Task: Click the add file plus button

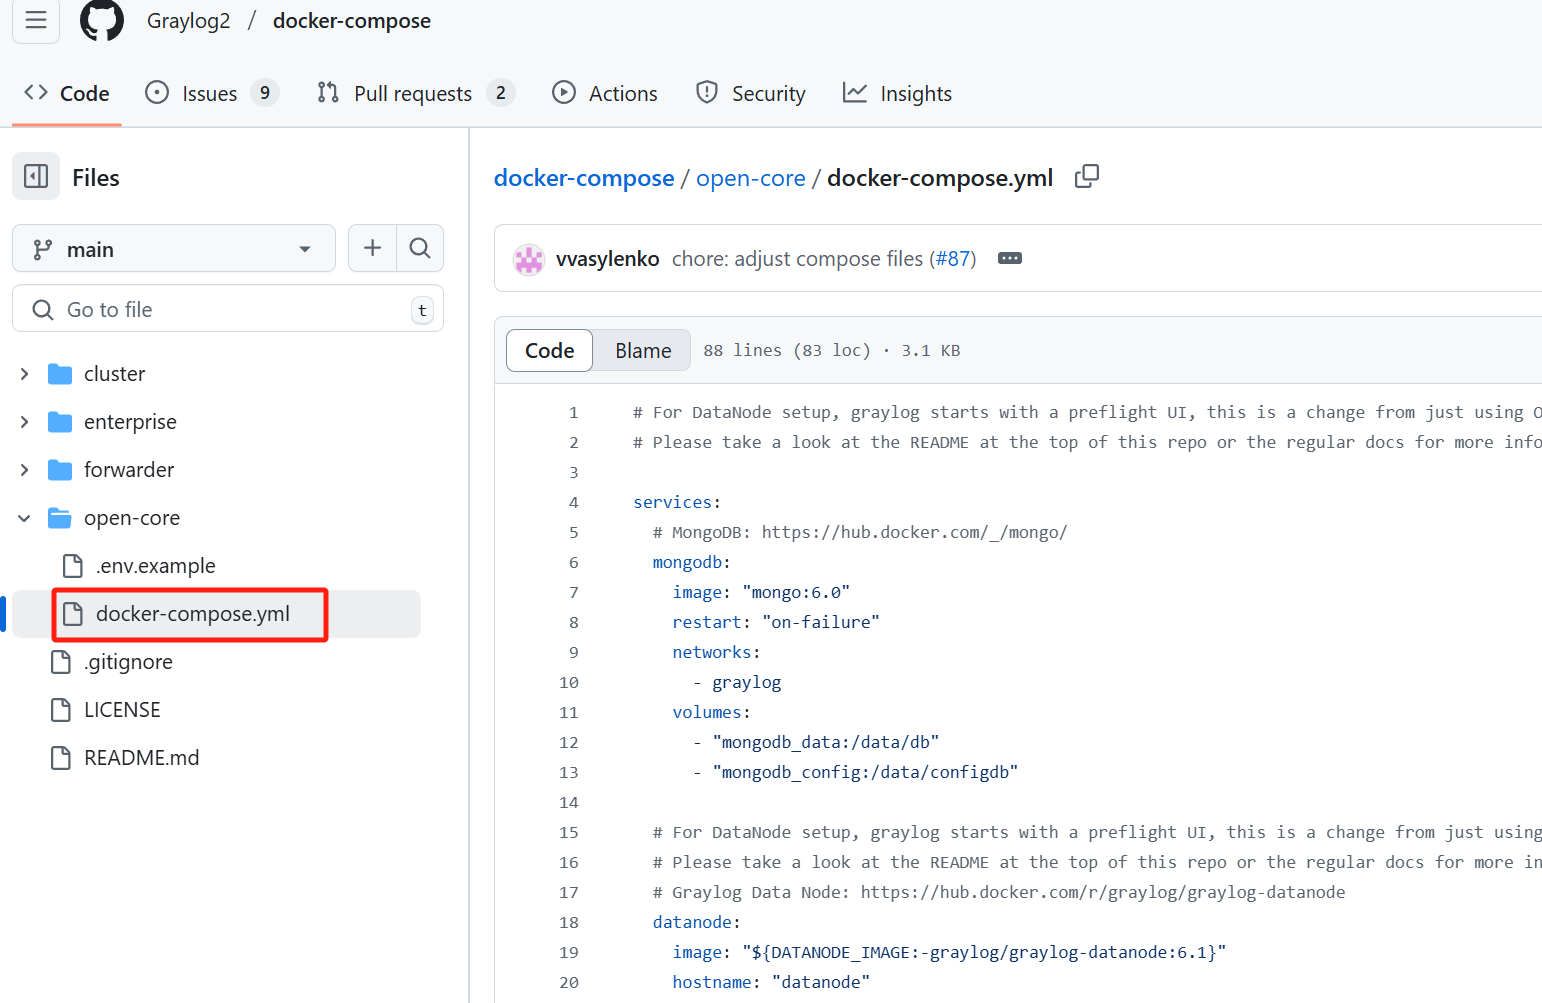Action: 372,248
